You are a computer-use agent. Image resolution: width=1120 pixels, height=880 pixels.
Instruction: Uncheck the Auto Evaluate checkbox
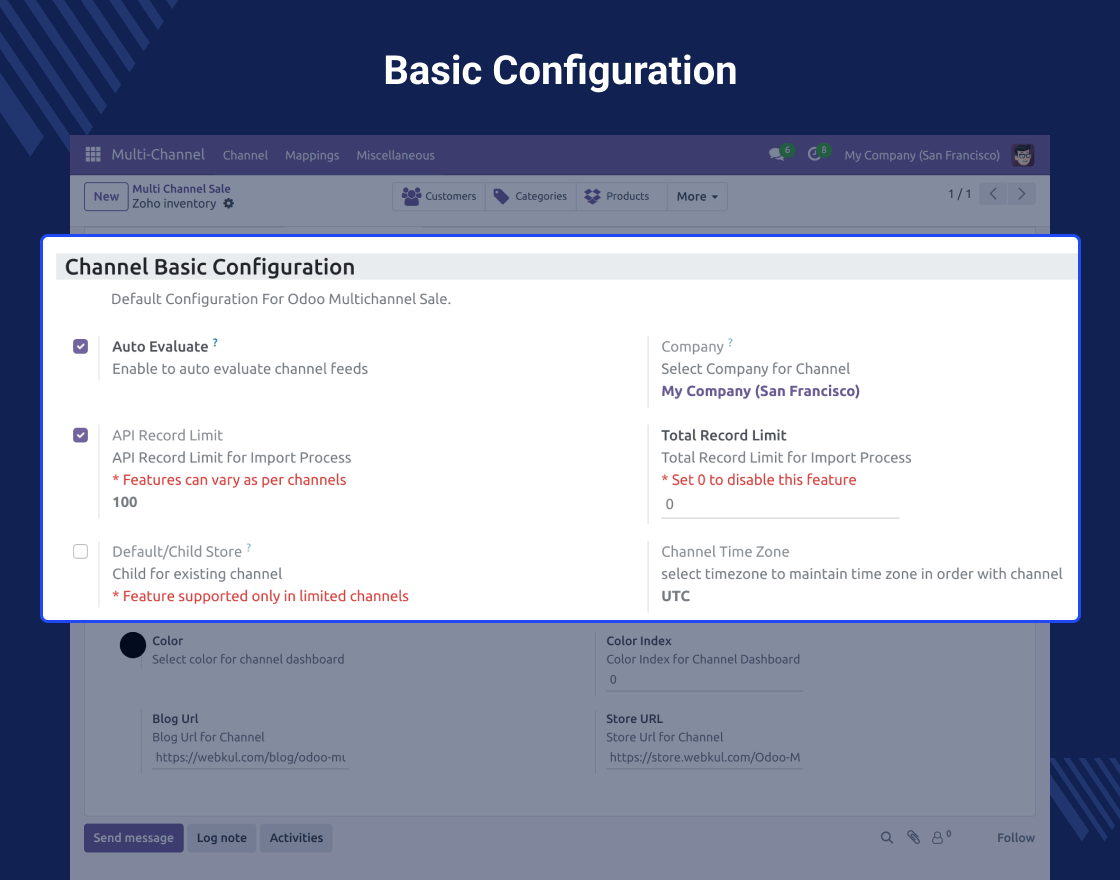[x=81, y=346]
